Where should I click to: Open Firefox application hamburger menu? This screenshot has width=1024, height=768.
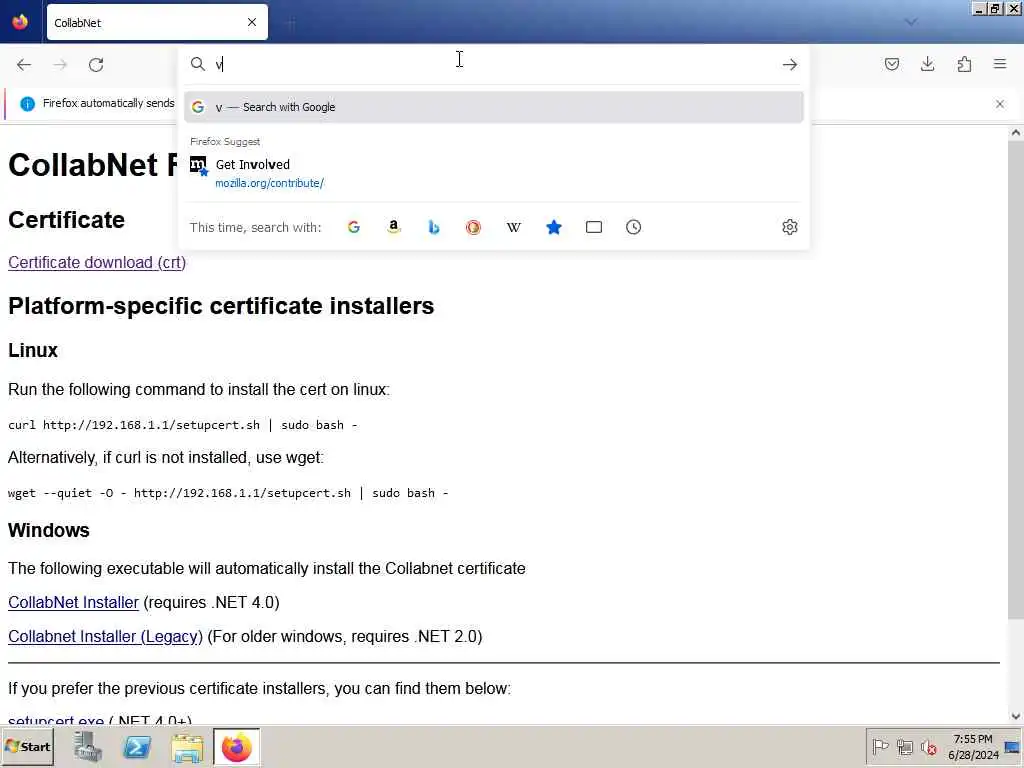click(1000, 64)
